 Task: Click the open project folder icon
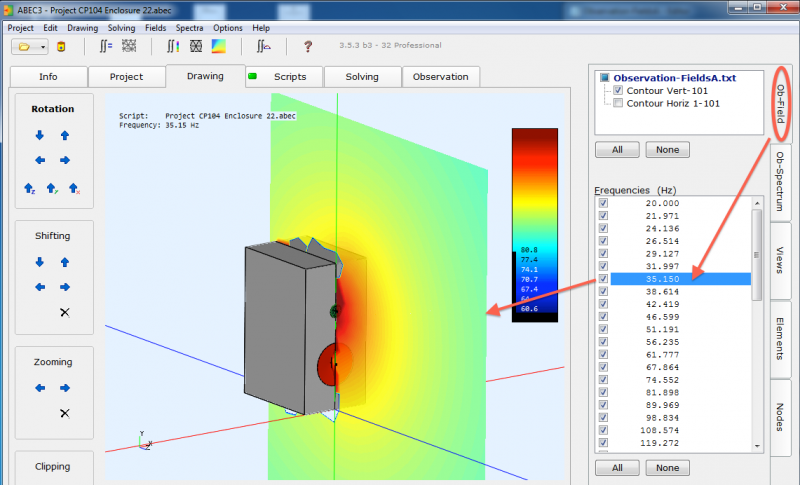coord(24,46)
